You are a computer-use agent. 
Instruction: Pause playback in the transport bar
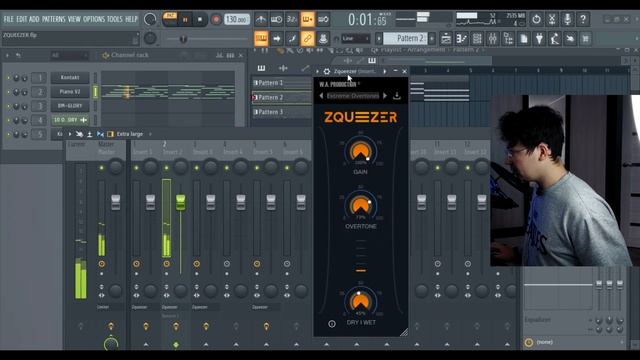point(185,20)
